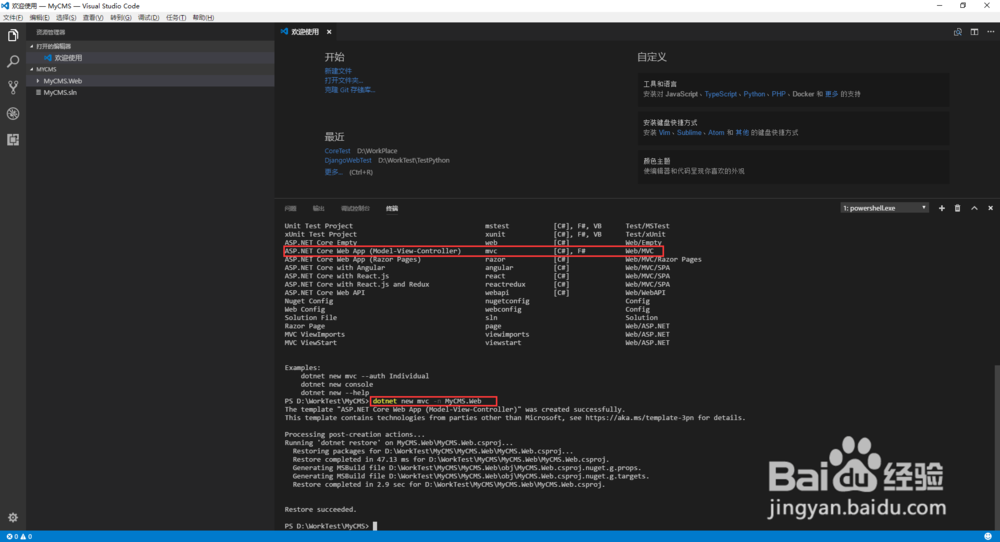Click 更多 link under 工具和语言
Screen dimensions: 1000x542
831,94
